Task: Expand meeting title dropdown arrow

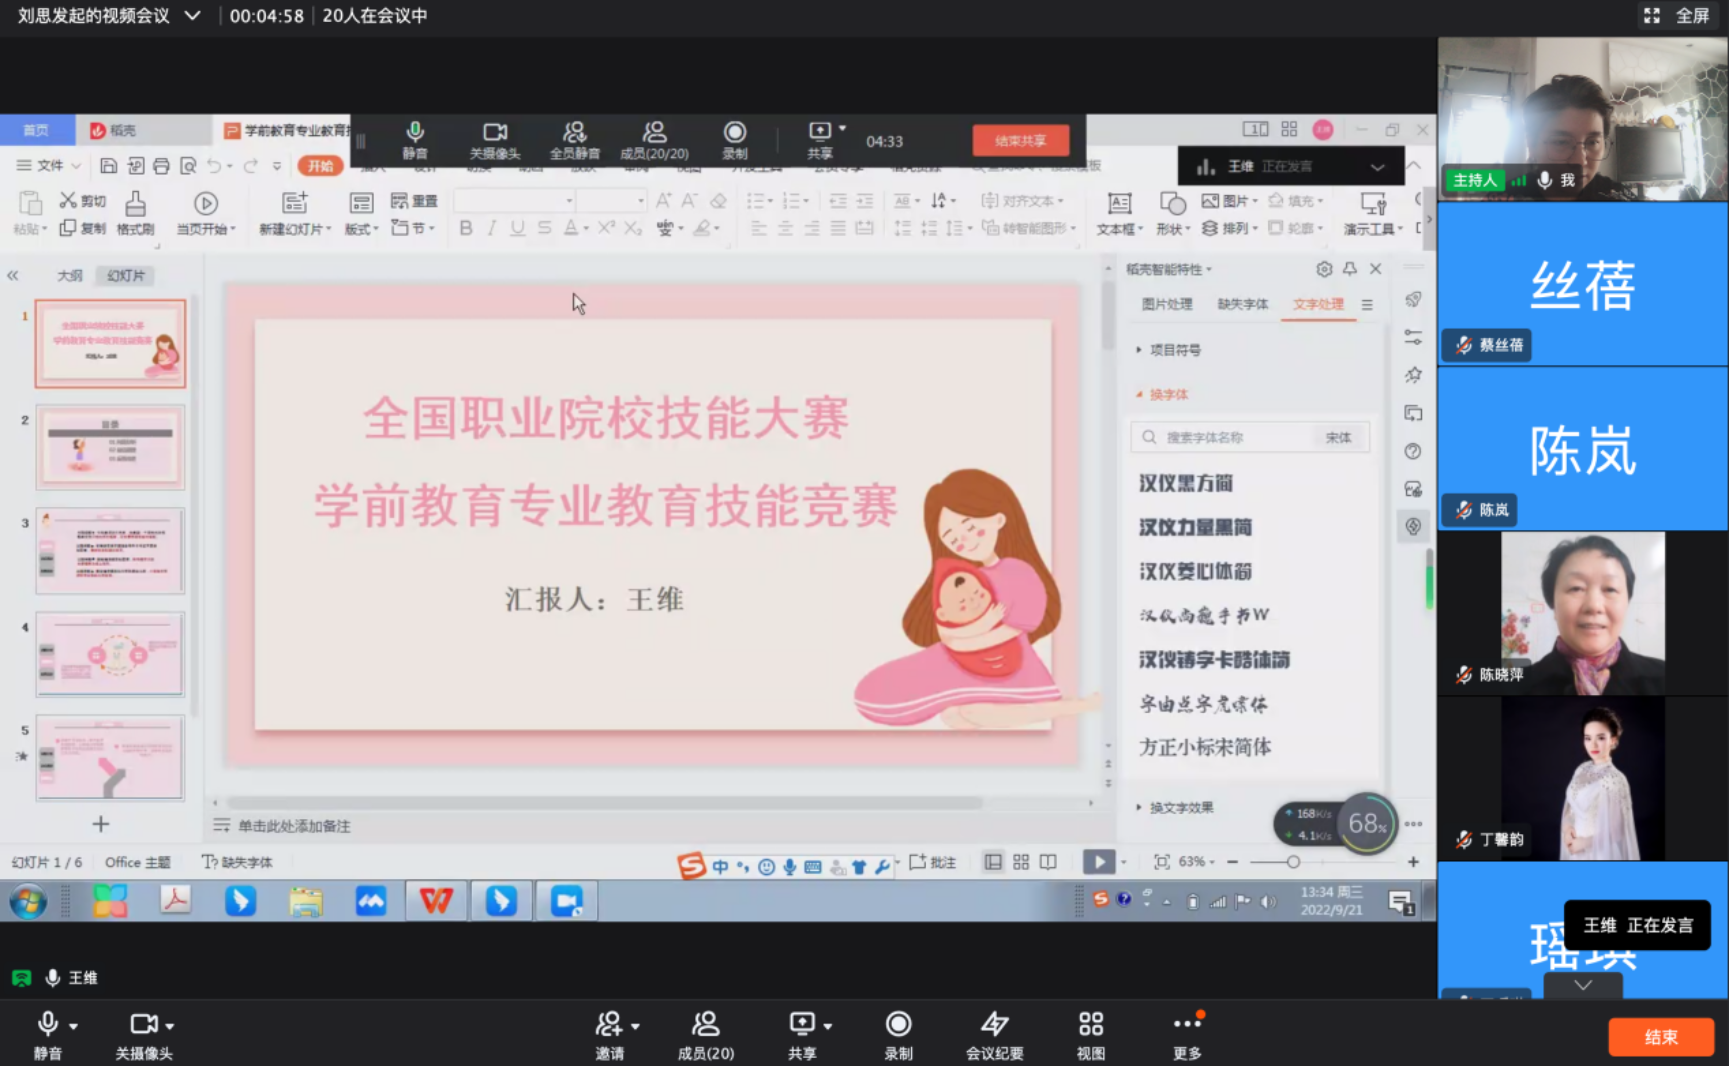Action: click(x=193, y=16)
